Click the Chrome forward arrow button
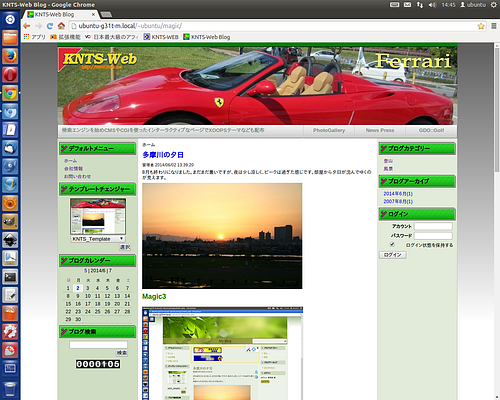Screen dimensions: 500x400 click(38, 26)
